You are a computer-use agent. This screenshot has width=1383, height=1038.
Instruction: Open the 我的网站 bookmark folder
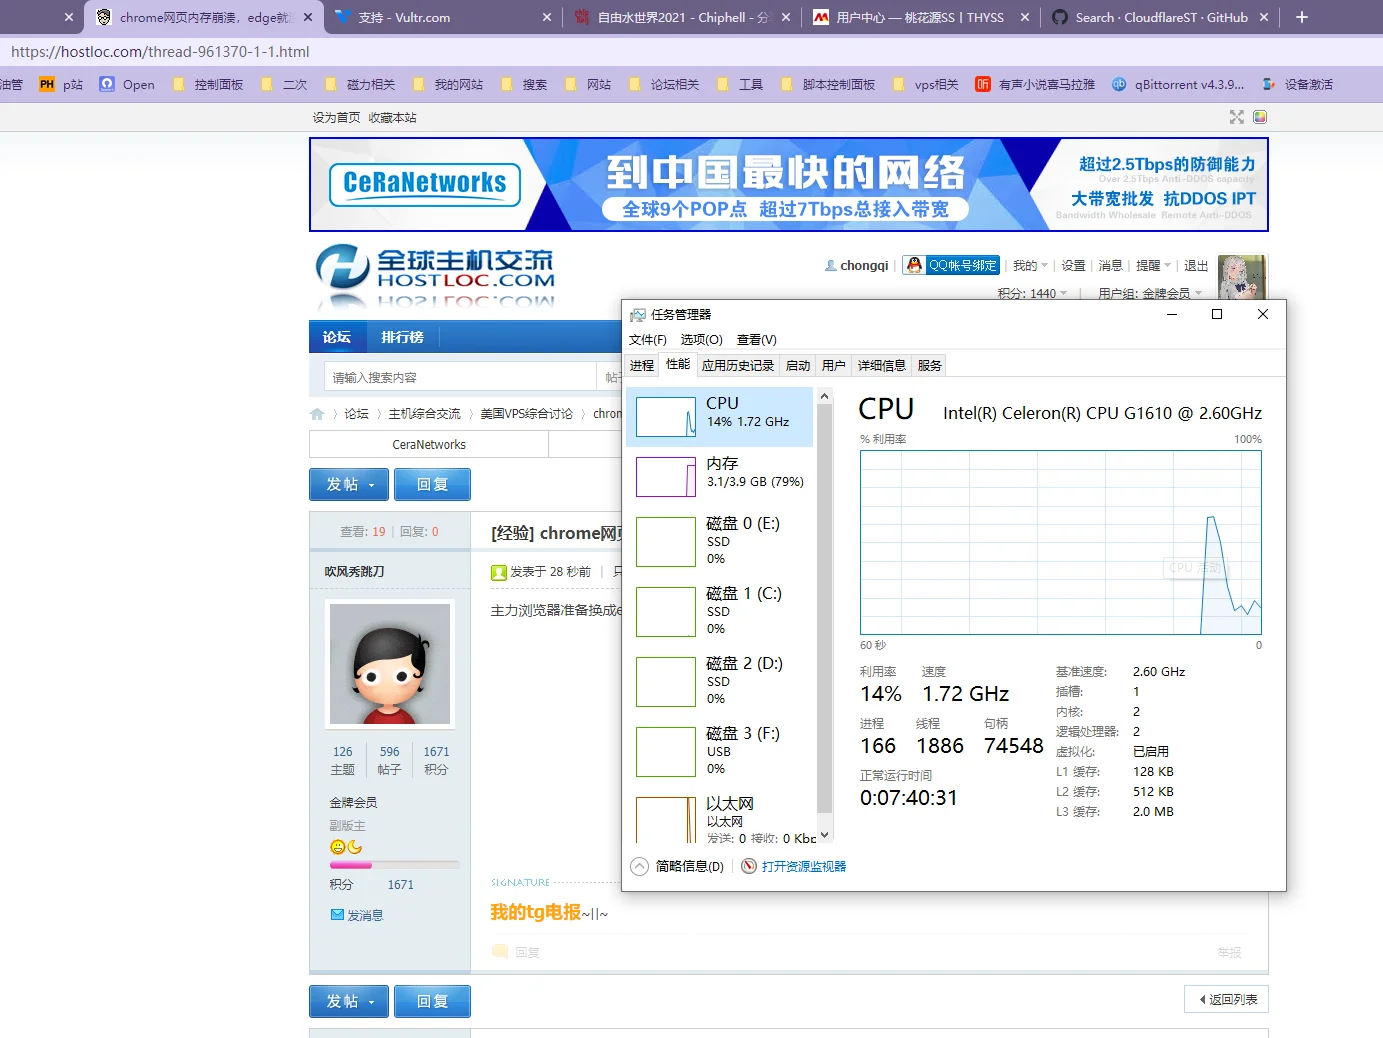(448, 85)
